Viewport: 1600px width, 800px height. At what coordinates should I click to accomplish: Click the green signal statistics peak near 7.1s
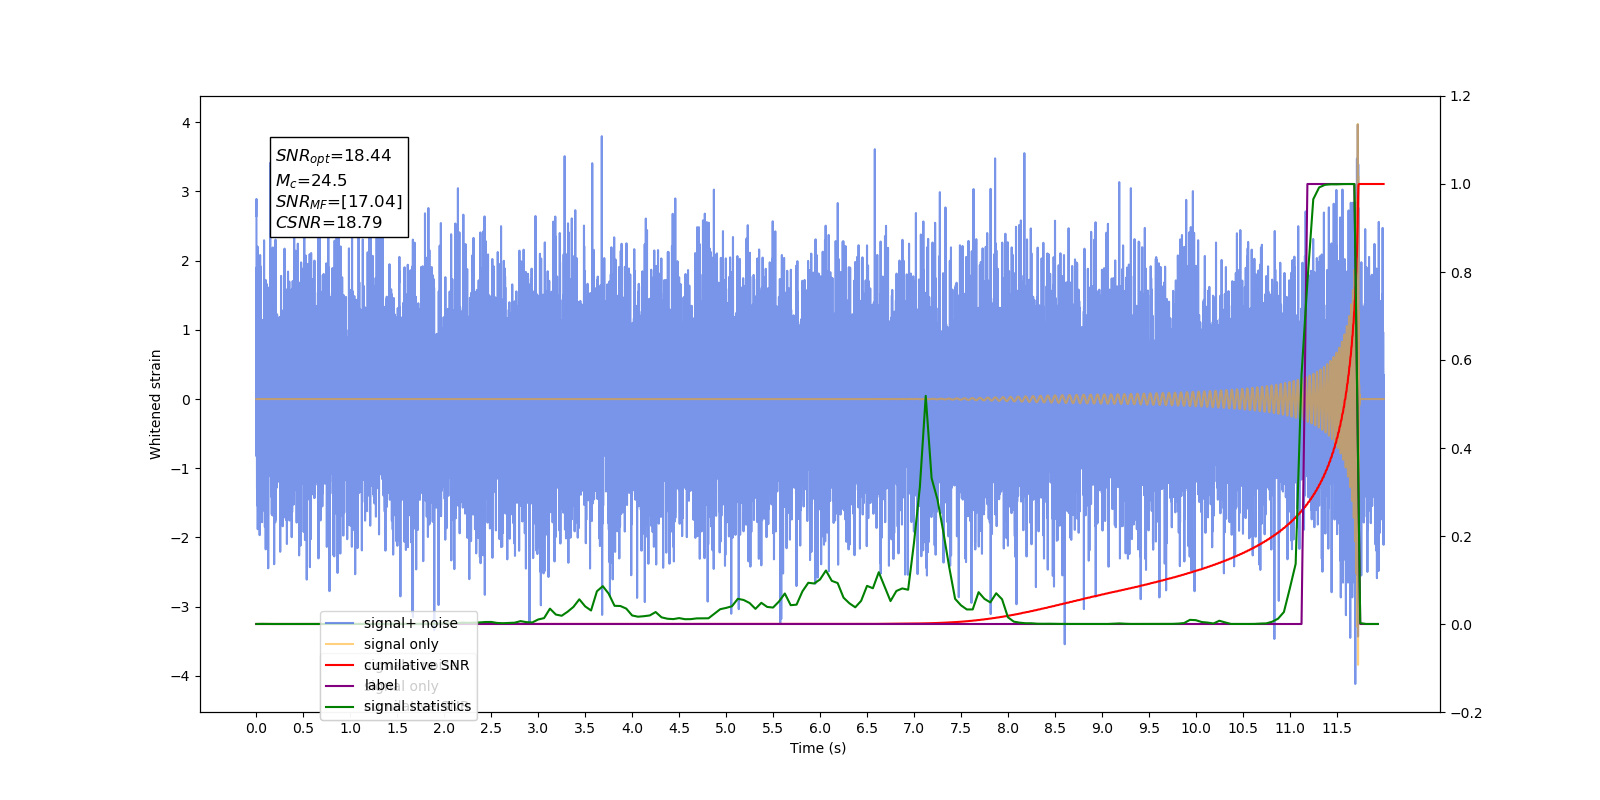pyautogui.click(x=926, y=397)
